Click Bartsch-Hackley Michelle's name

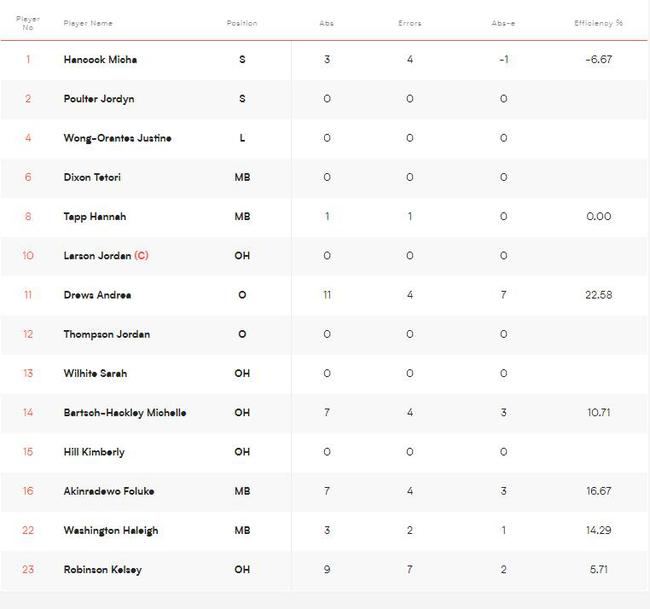[x=124, y=413]
